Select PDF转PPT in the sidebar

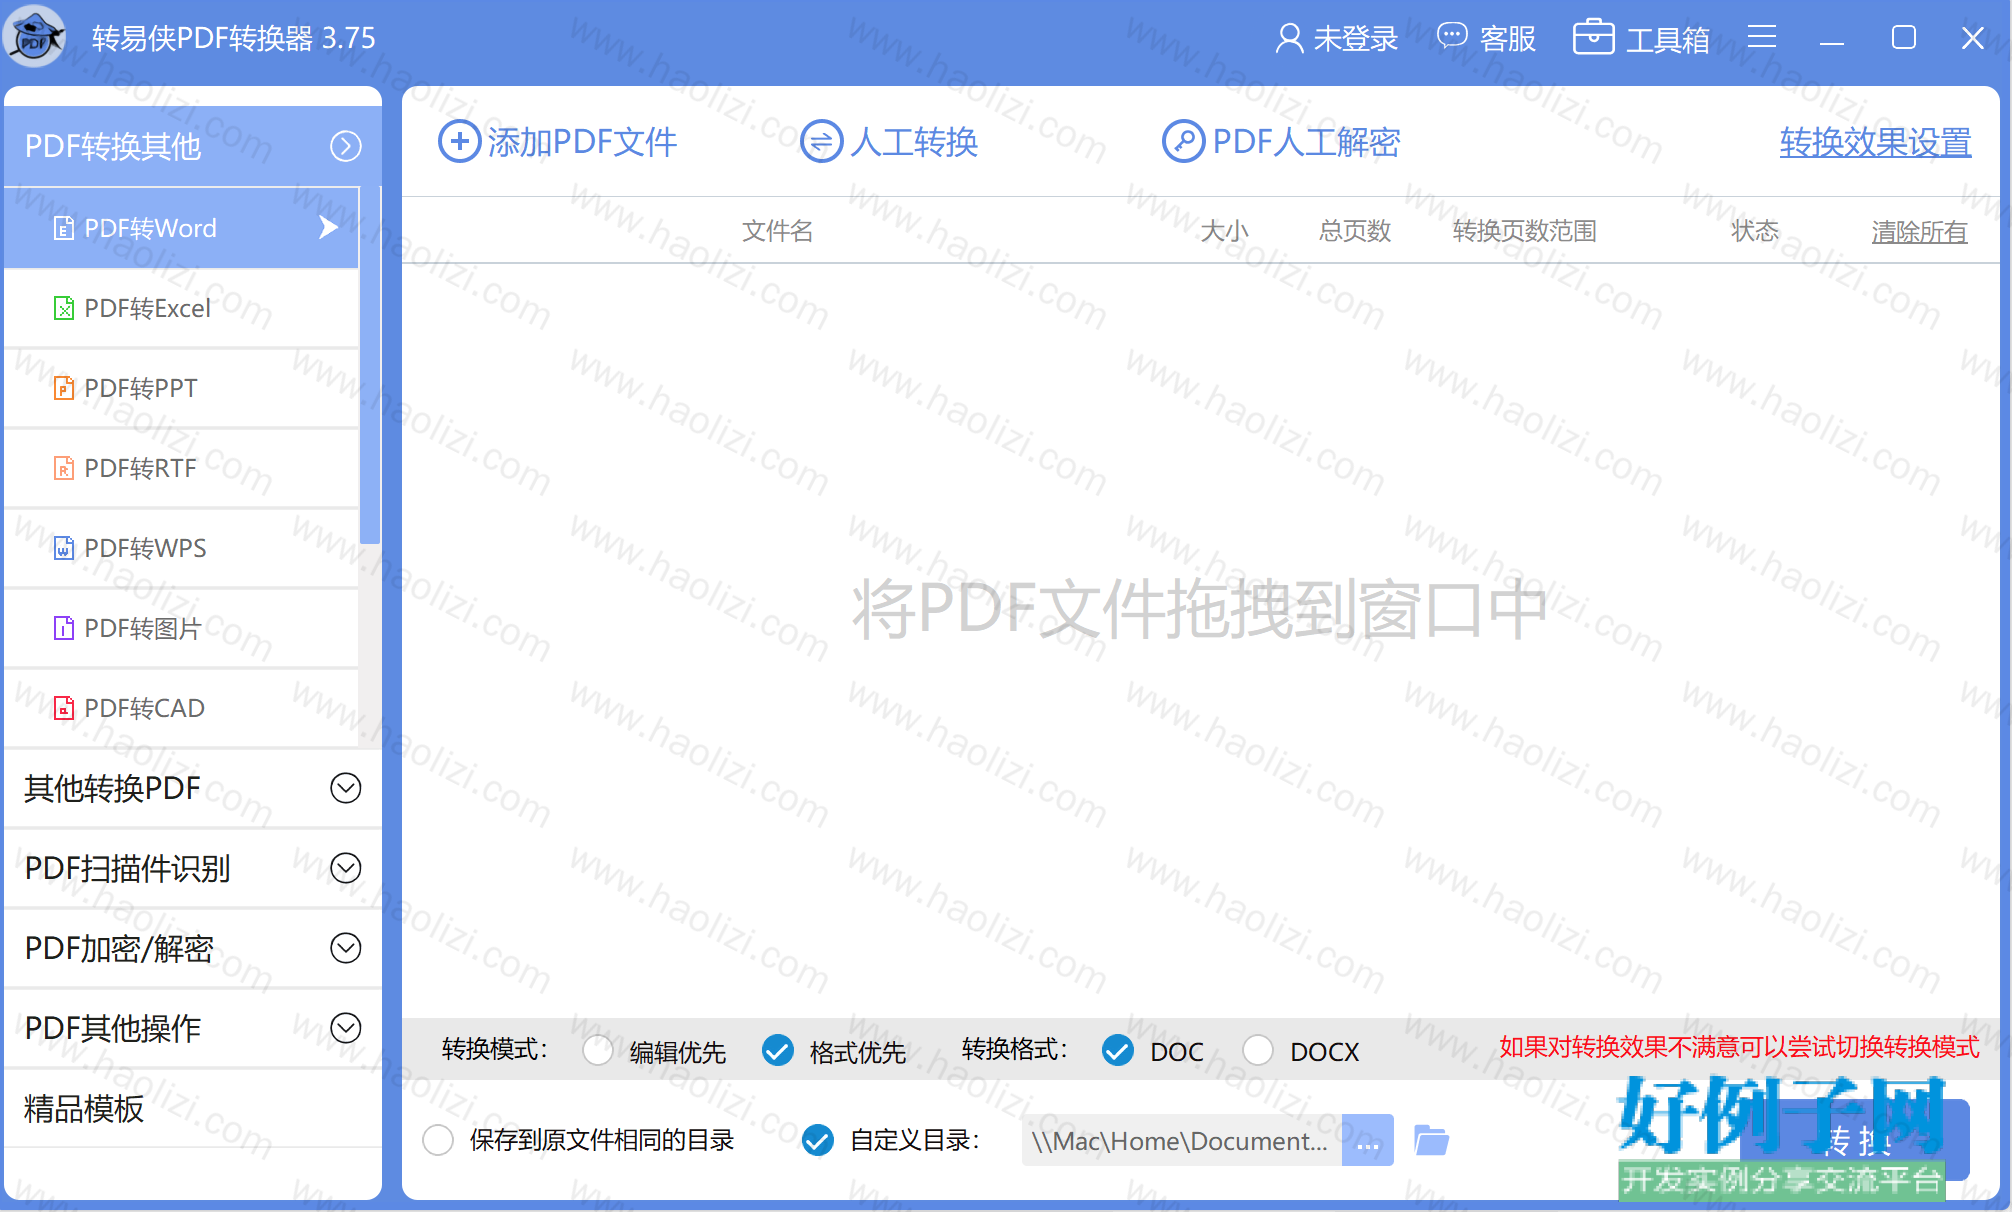[x=182, y=388]
